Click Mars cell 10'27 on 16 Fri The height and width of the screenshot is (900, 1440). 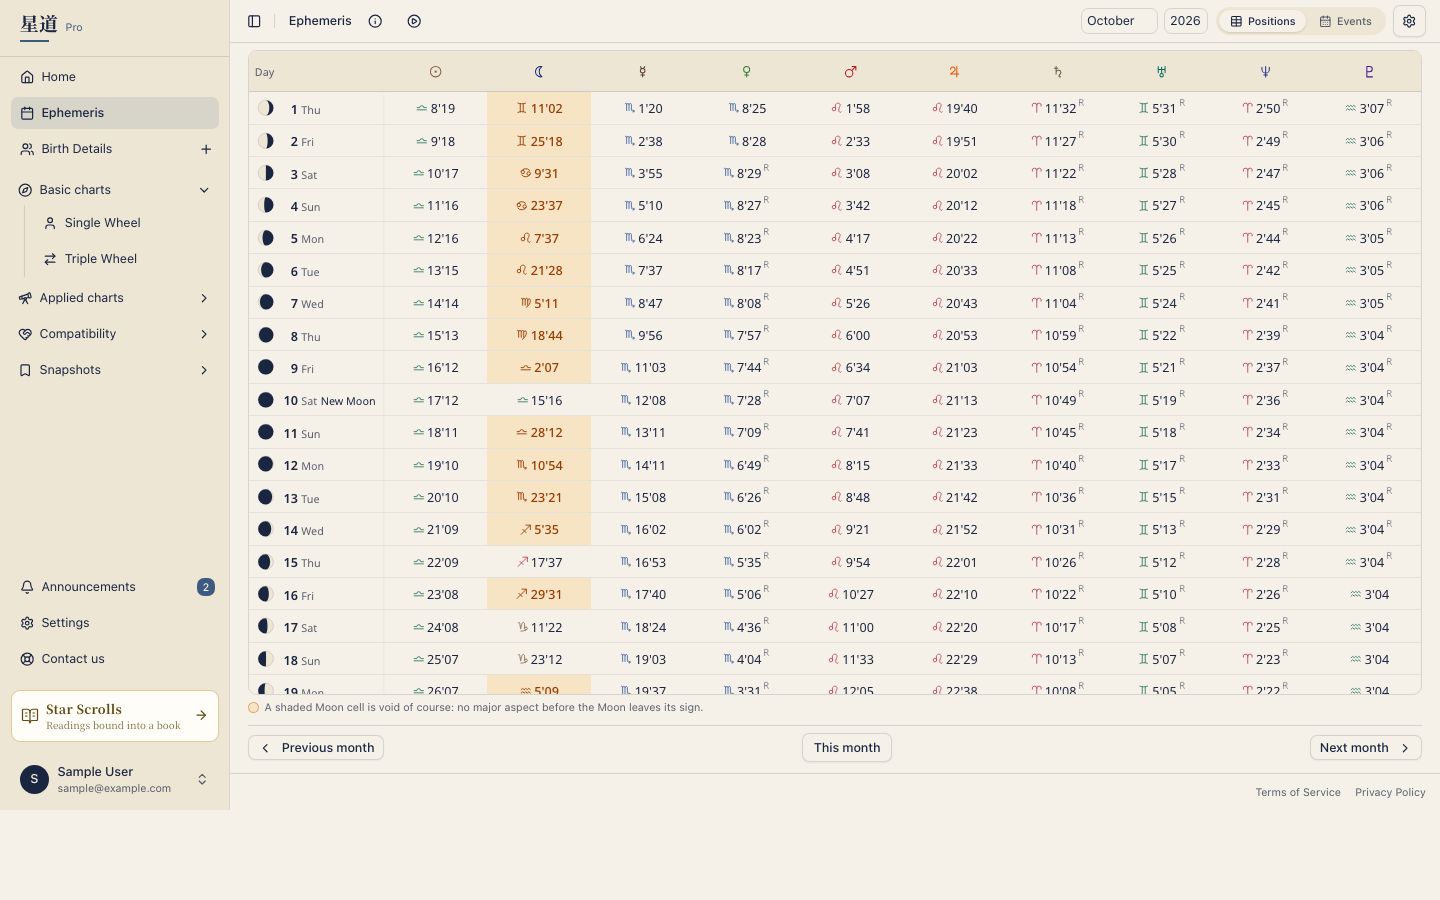pyautogui.click(x=850, y=594)
